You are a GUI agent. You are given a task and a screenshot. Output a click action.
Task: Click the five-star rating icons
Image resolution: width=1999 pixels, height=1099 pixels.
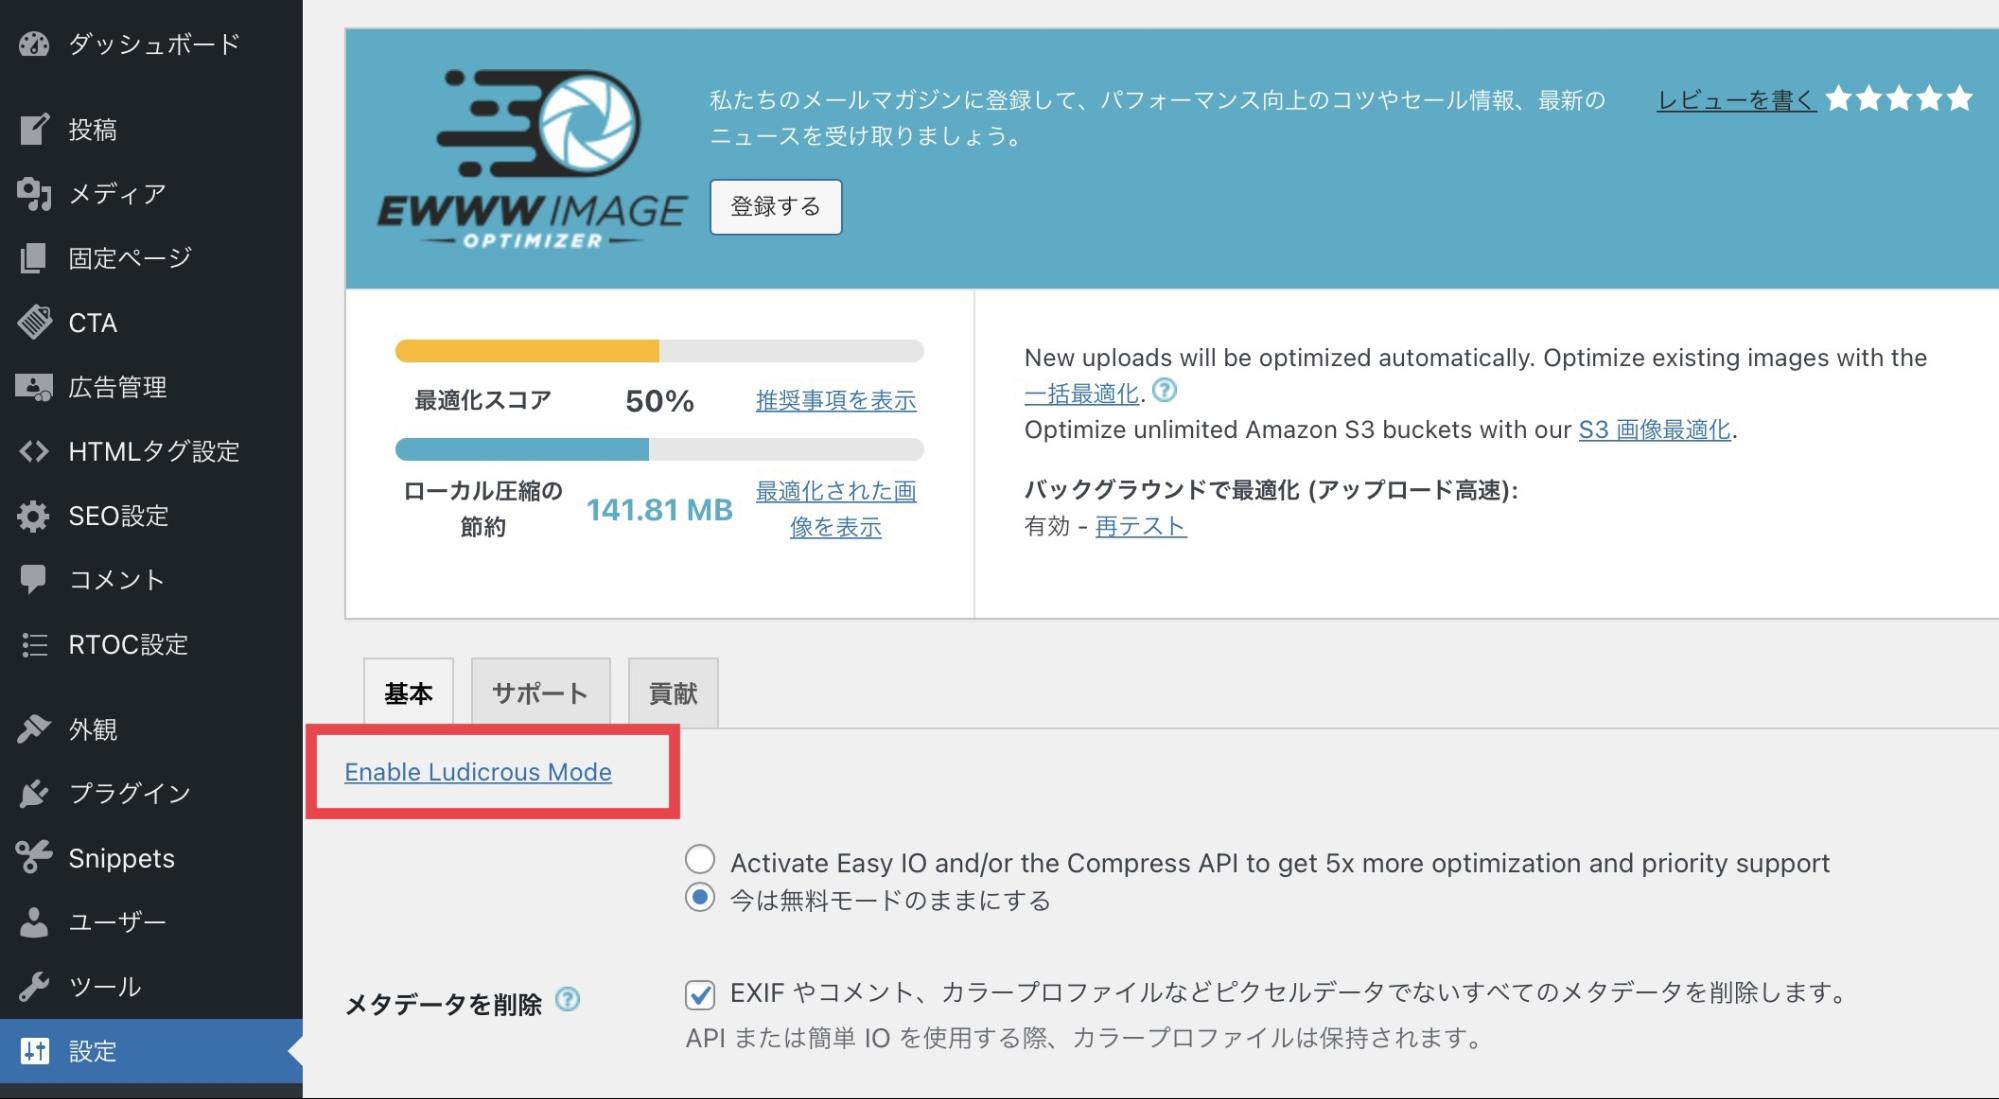(1899, 98)
